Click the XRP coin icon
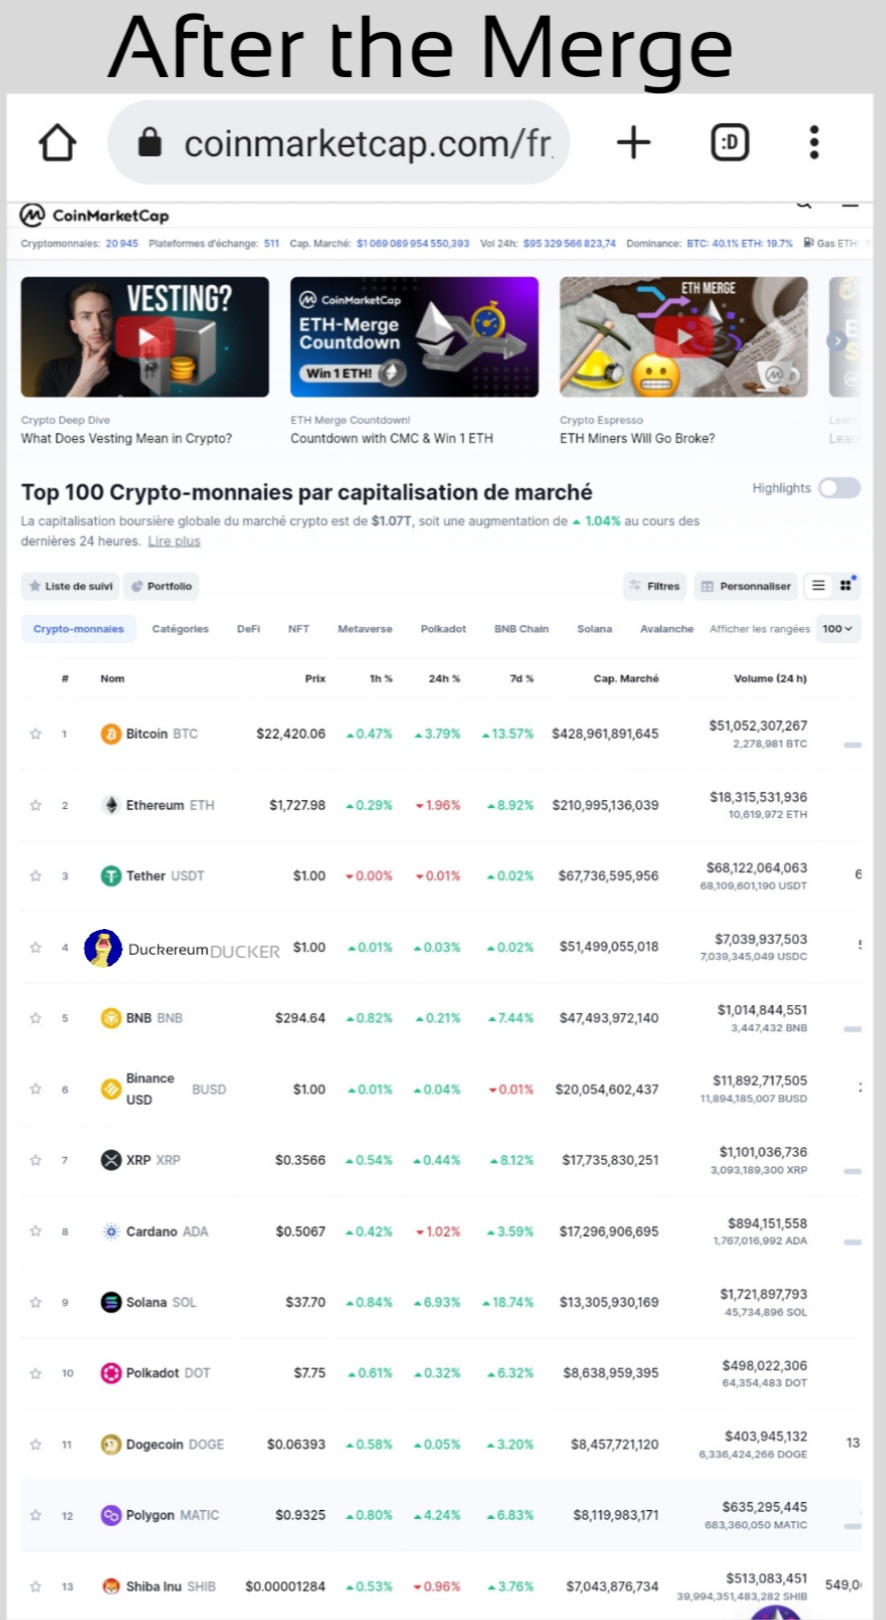The height and width of the screenshot is (1620, 886). (x=111, y=1160)
